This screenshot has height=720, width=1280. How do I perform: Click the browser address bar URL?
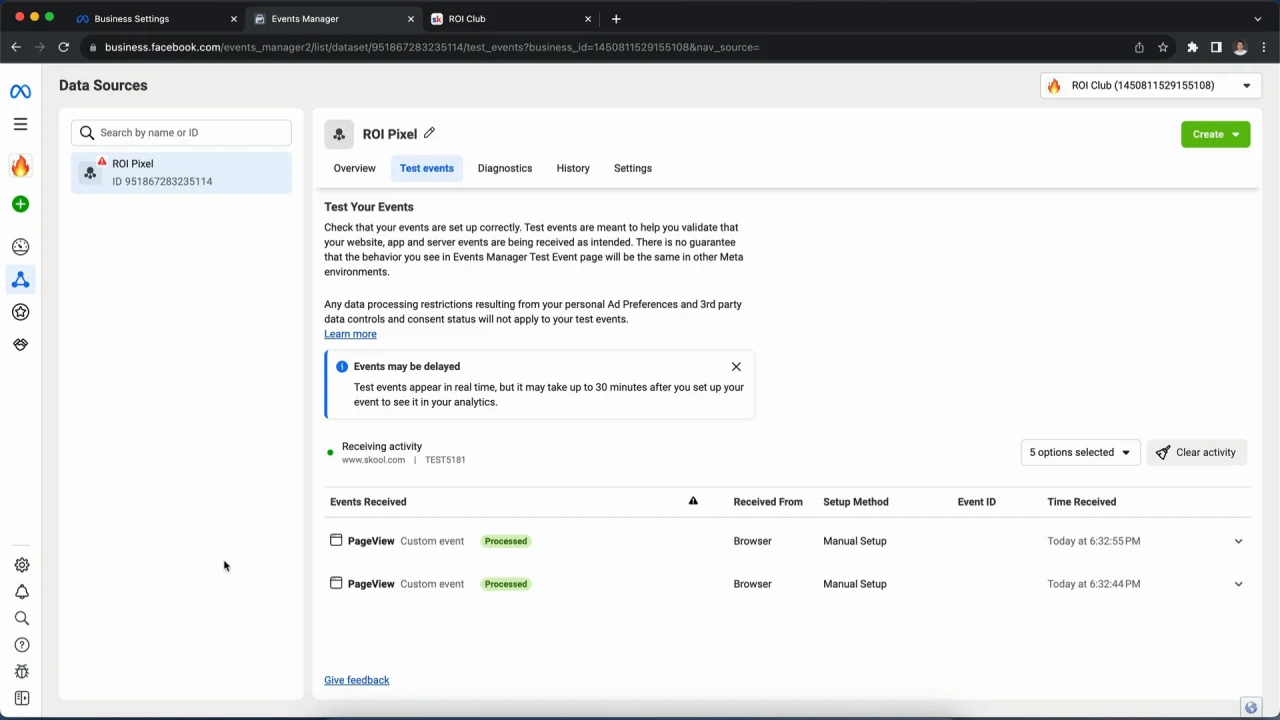coord(432,47)
